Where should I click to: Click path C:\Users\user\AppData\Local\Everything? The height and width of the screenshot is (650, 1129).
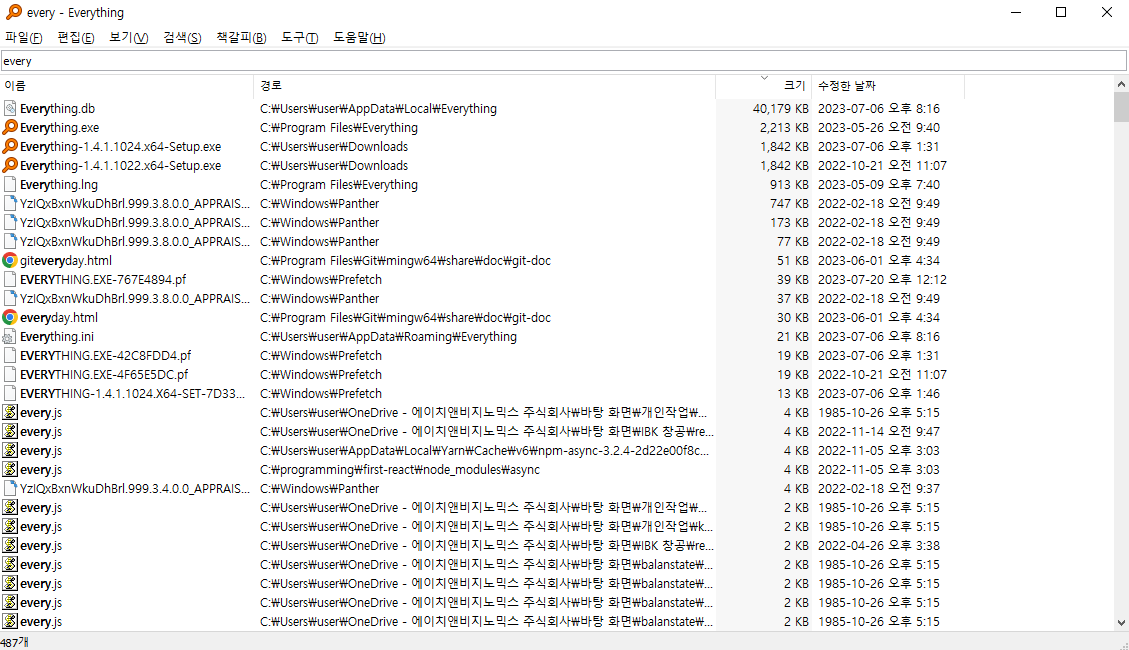(378, 109)
